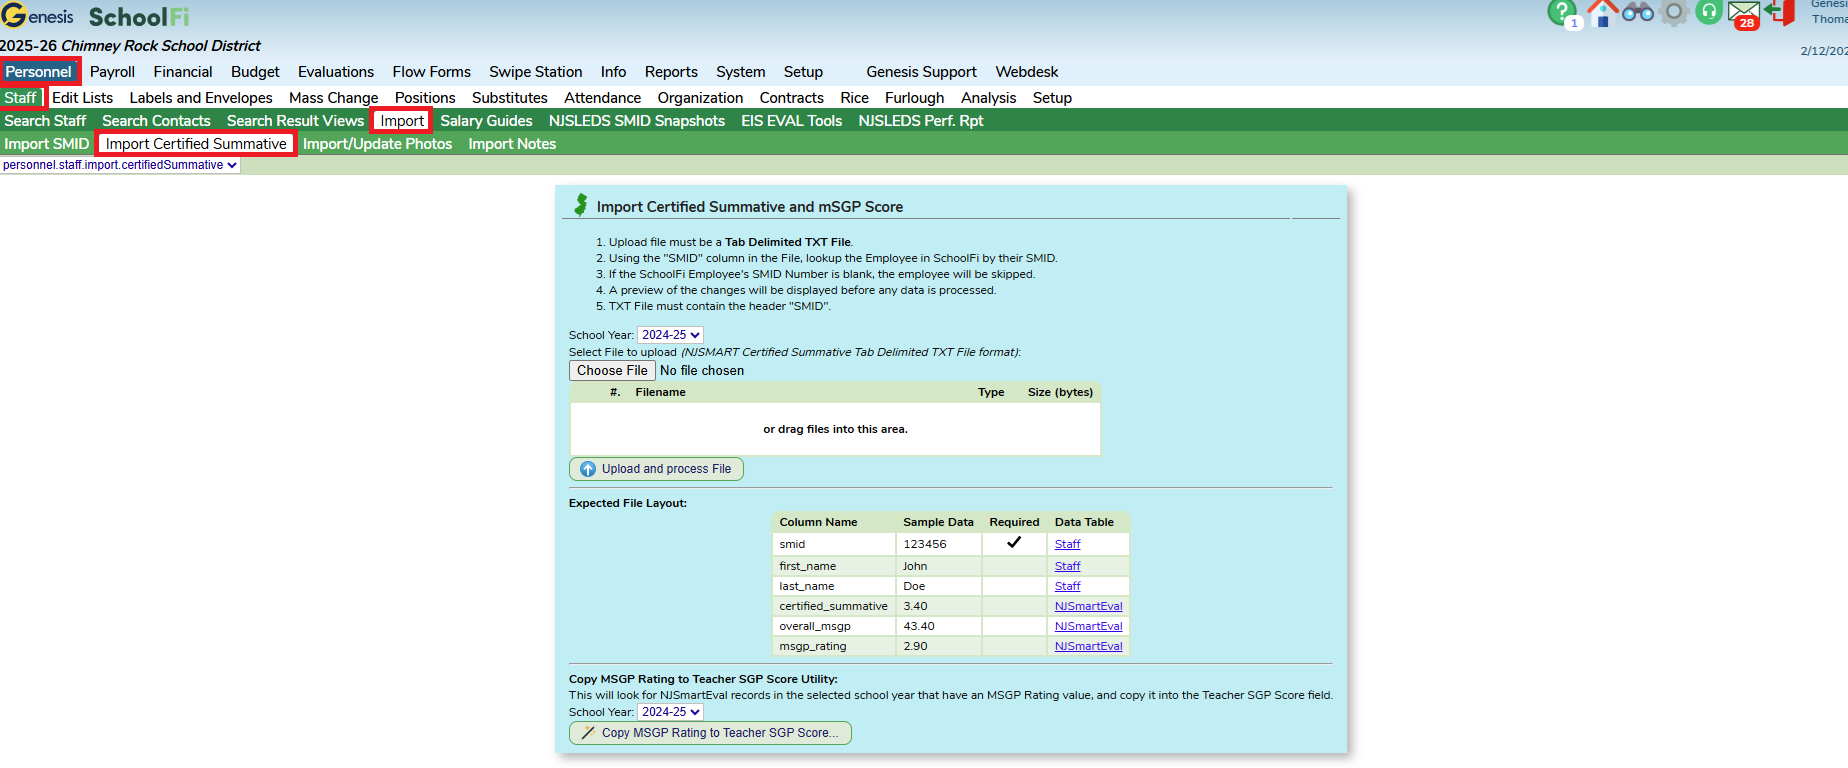This screenshot has height=768, width=1848.
Task: Click the 123456 sample data cell
Action: click(x=939, y=544)
